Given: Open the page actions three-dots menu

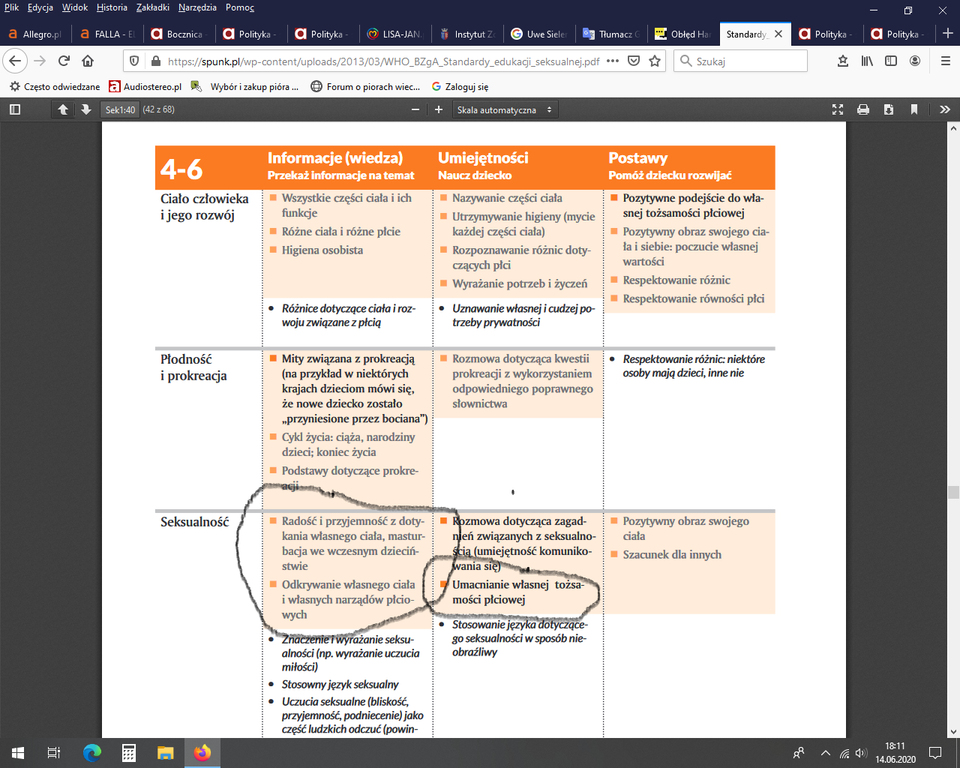Looking at the screenshot, I should (612, 61).
